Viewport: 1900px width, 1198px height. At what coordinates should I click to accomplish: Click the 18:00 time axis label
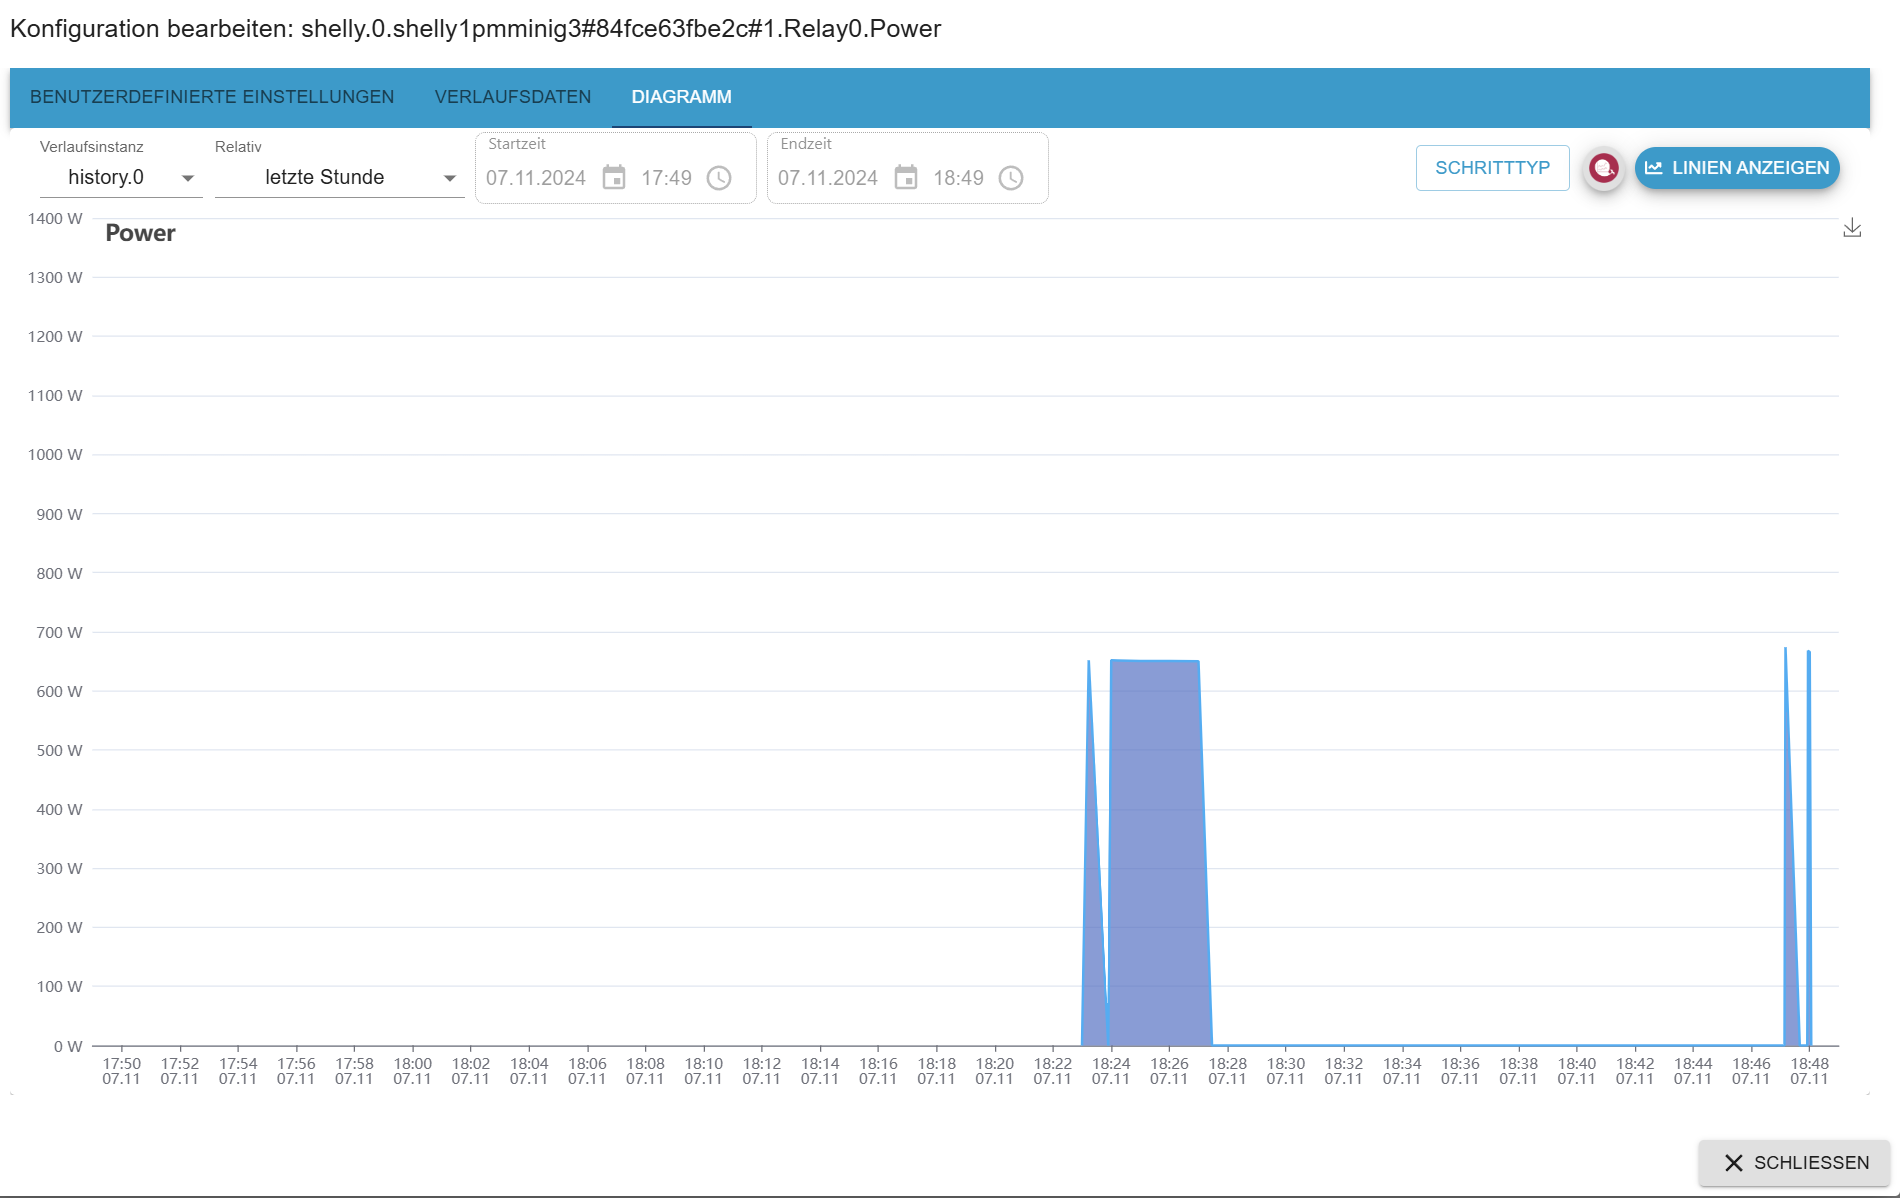pyautogui.click(x=412, y=1071)
